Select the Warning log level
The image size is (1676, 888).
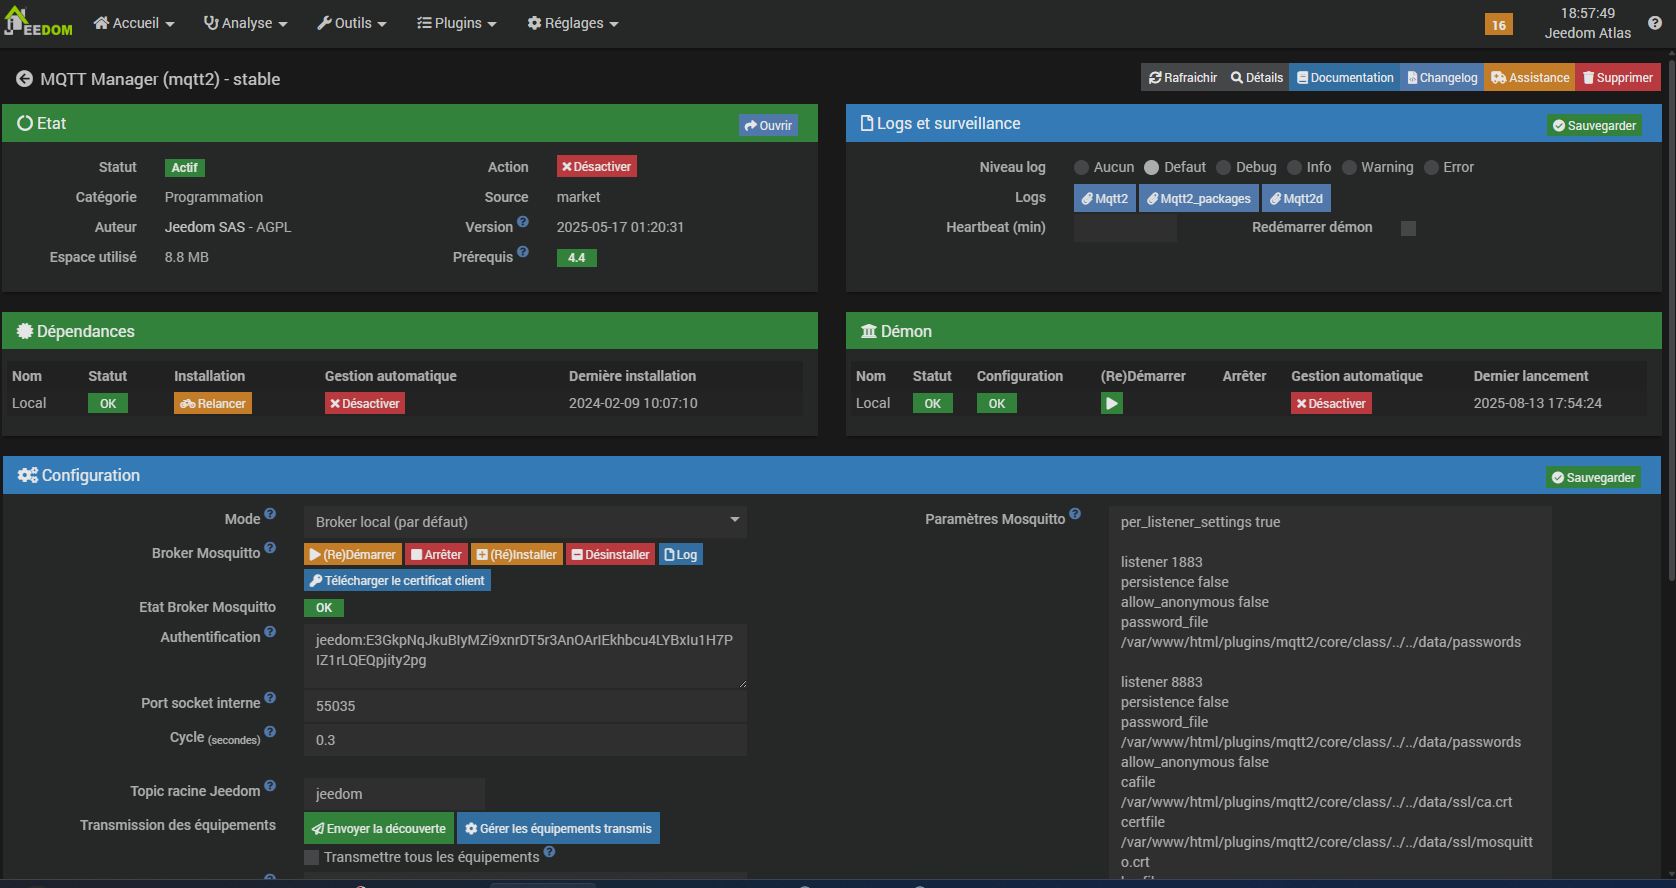pos(1349,168)
